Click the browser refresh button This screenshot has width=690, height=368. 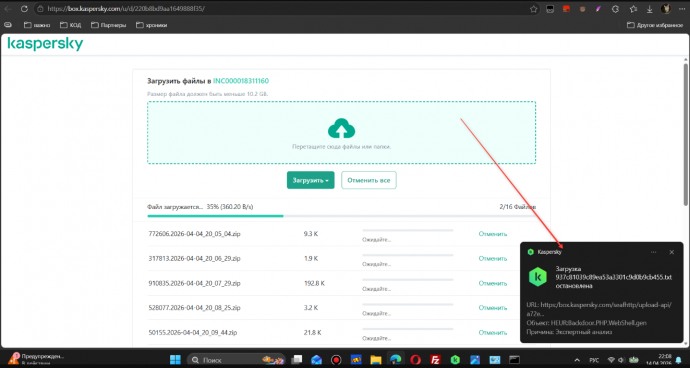click(x=24, y=9)
